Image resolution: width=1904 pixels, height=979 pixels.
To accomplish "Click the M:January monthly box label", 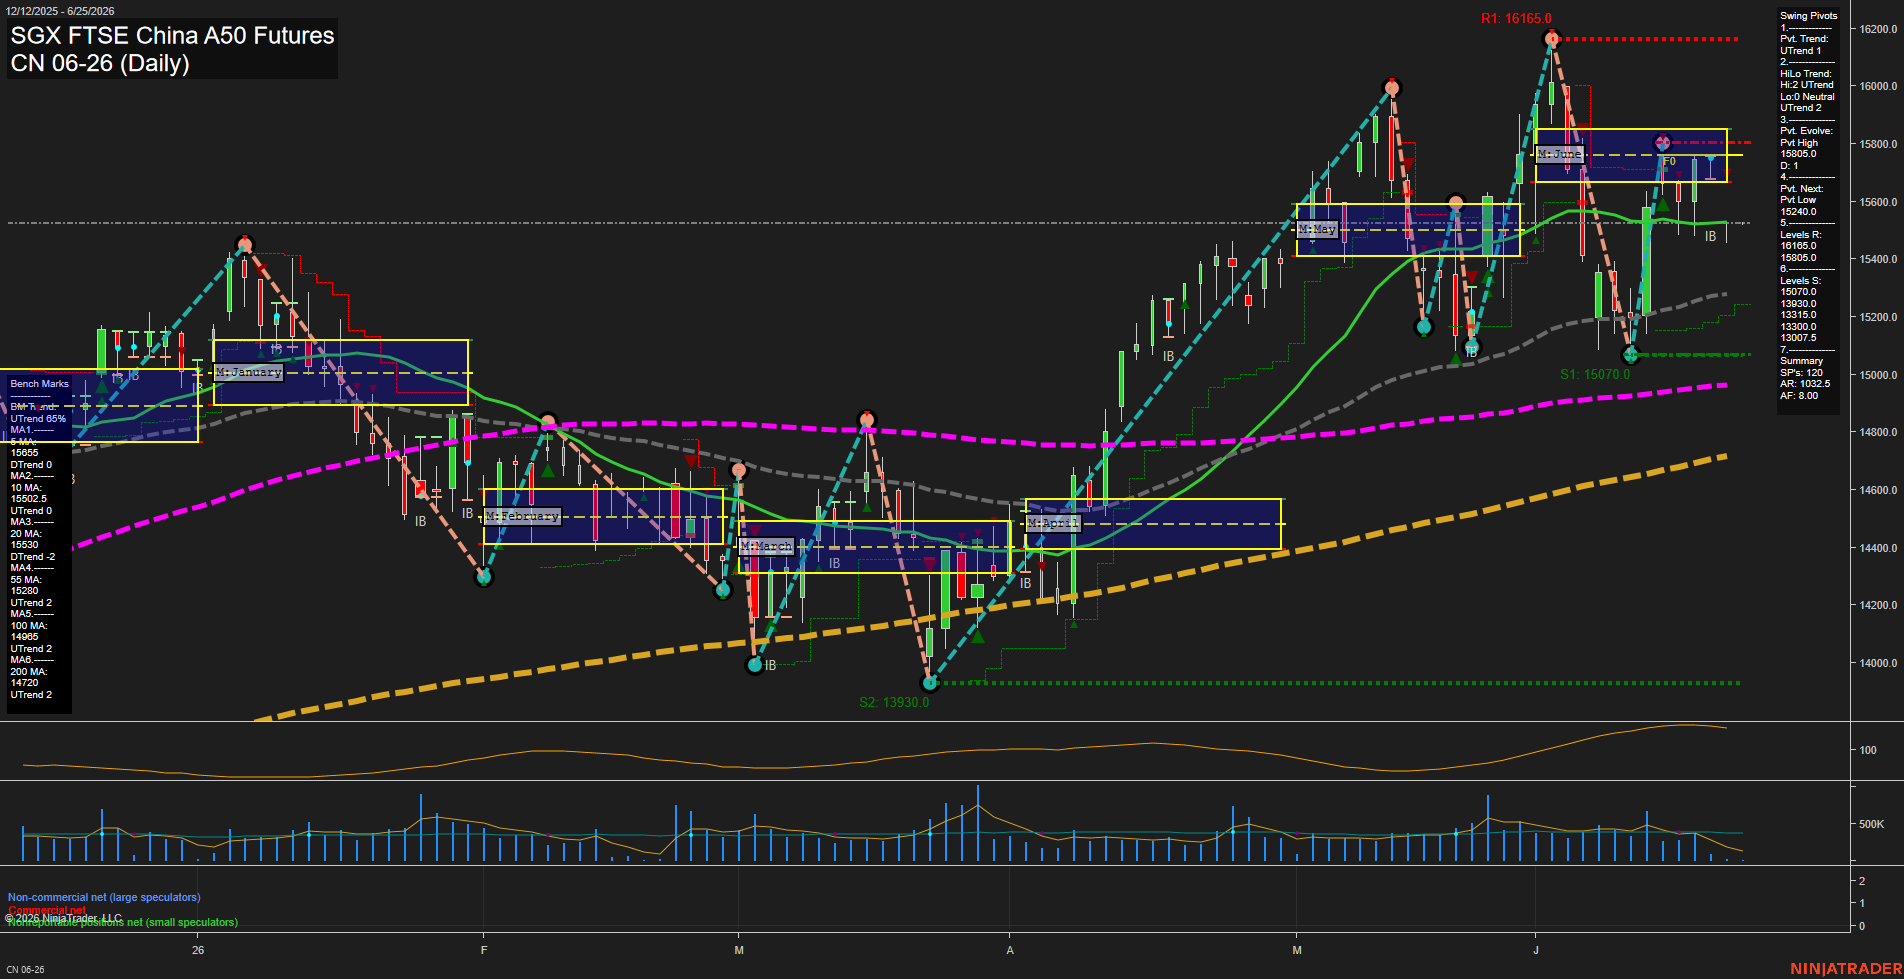I will point(249,372).
